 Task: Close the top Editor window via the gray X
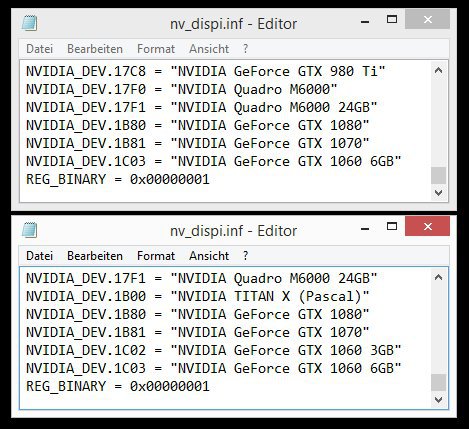point(427,19)
